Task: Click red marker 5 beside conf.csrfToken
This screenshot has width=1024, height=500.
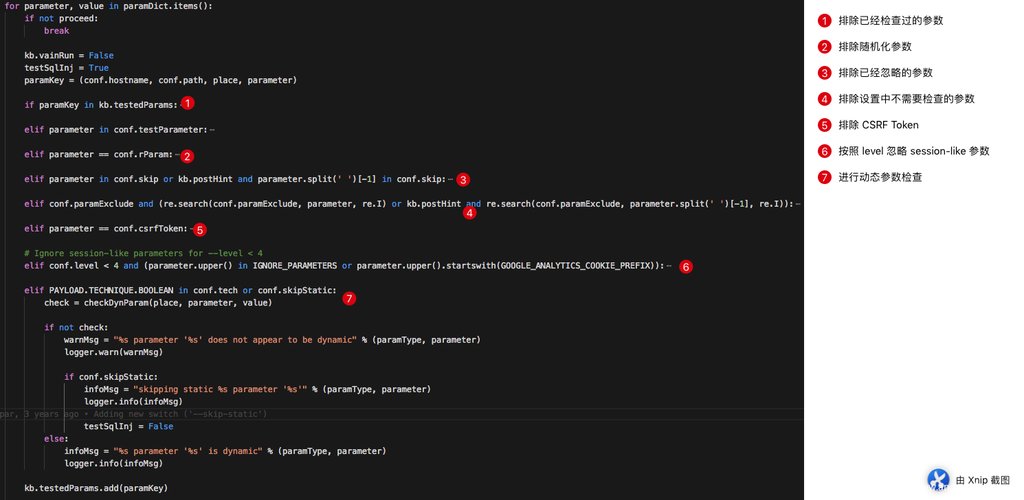Action: click(199, 229)
